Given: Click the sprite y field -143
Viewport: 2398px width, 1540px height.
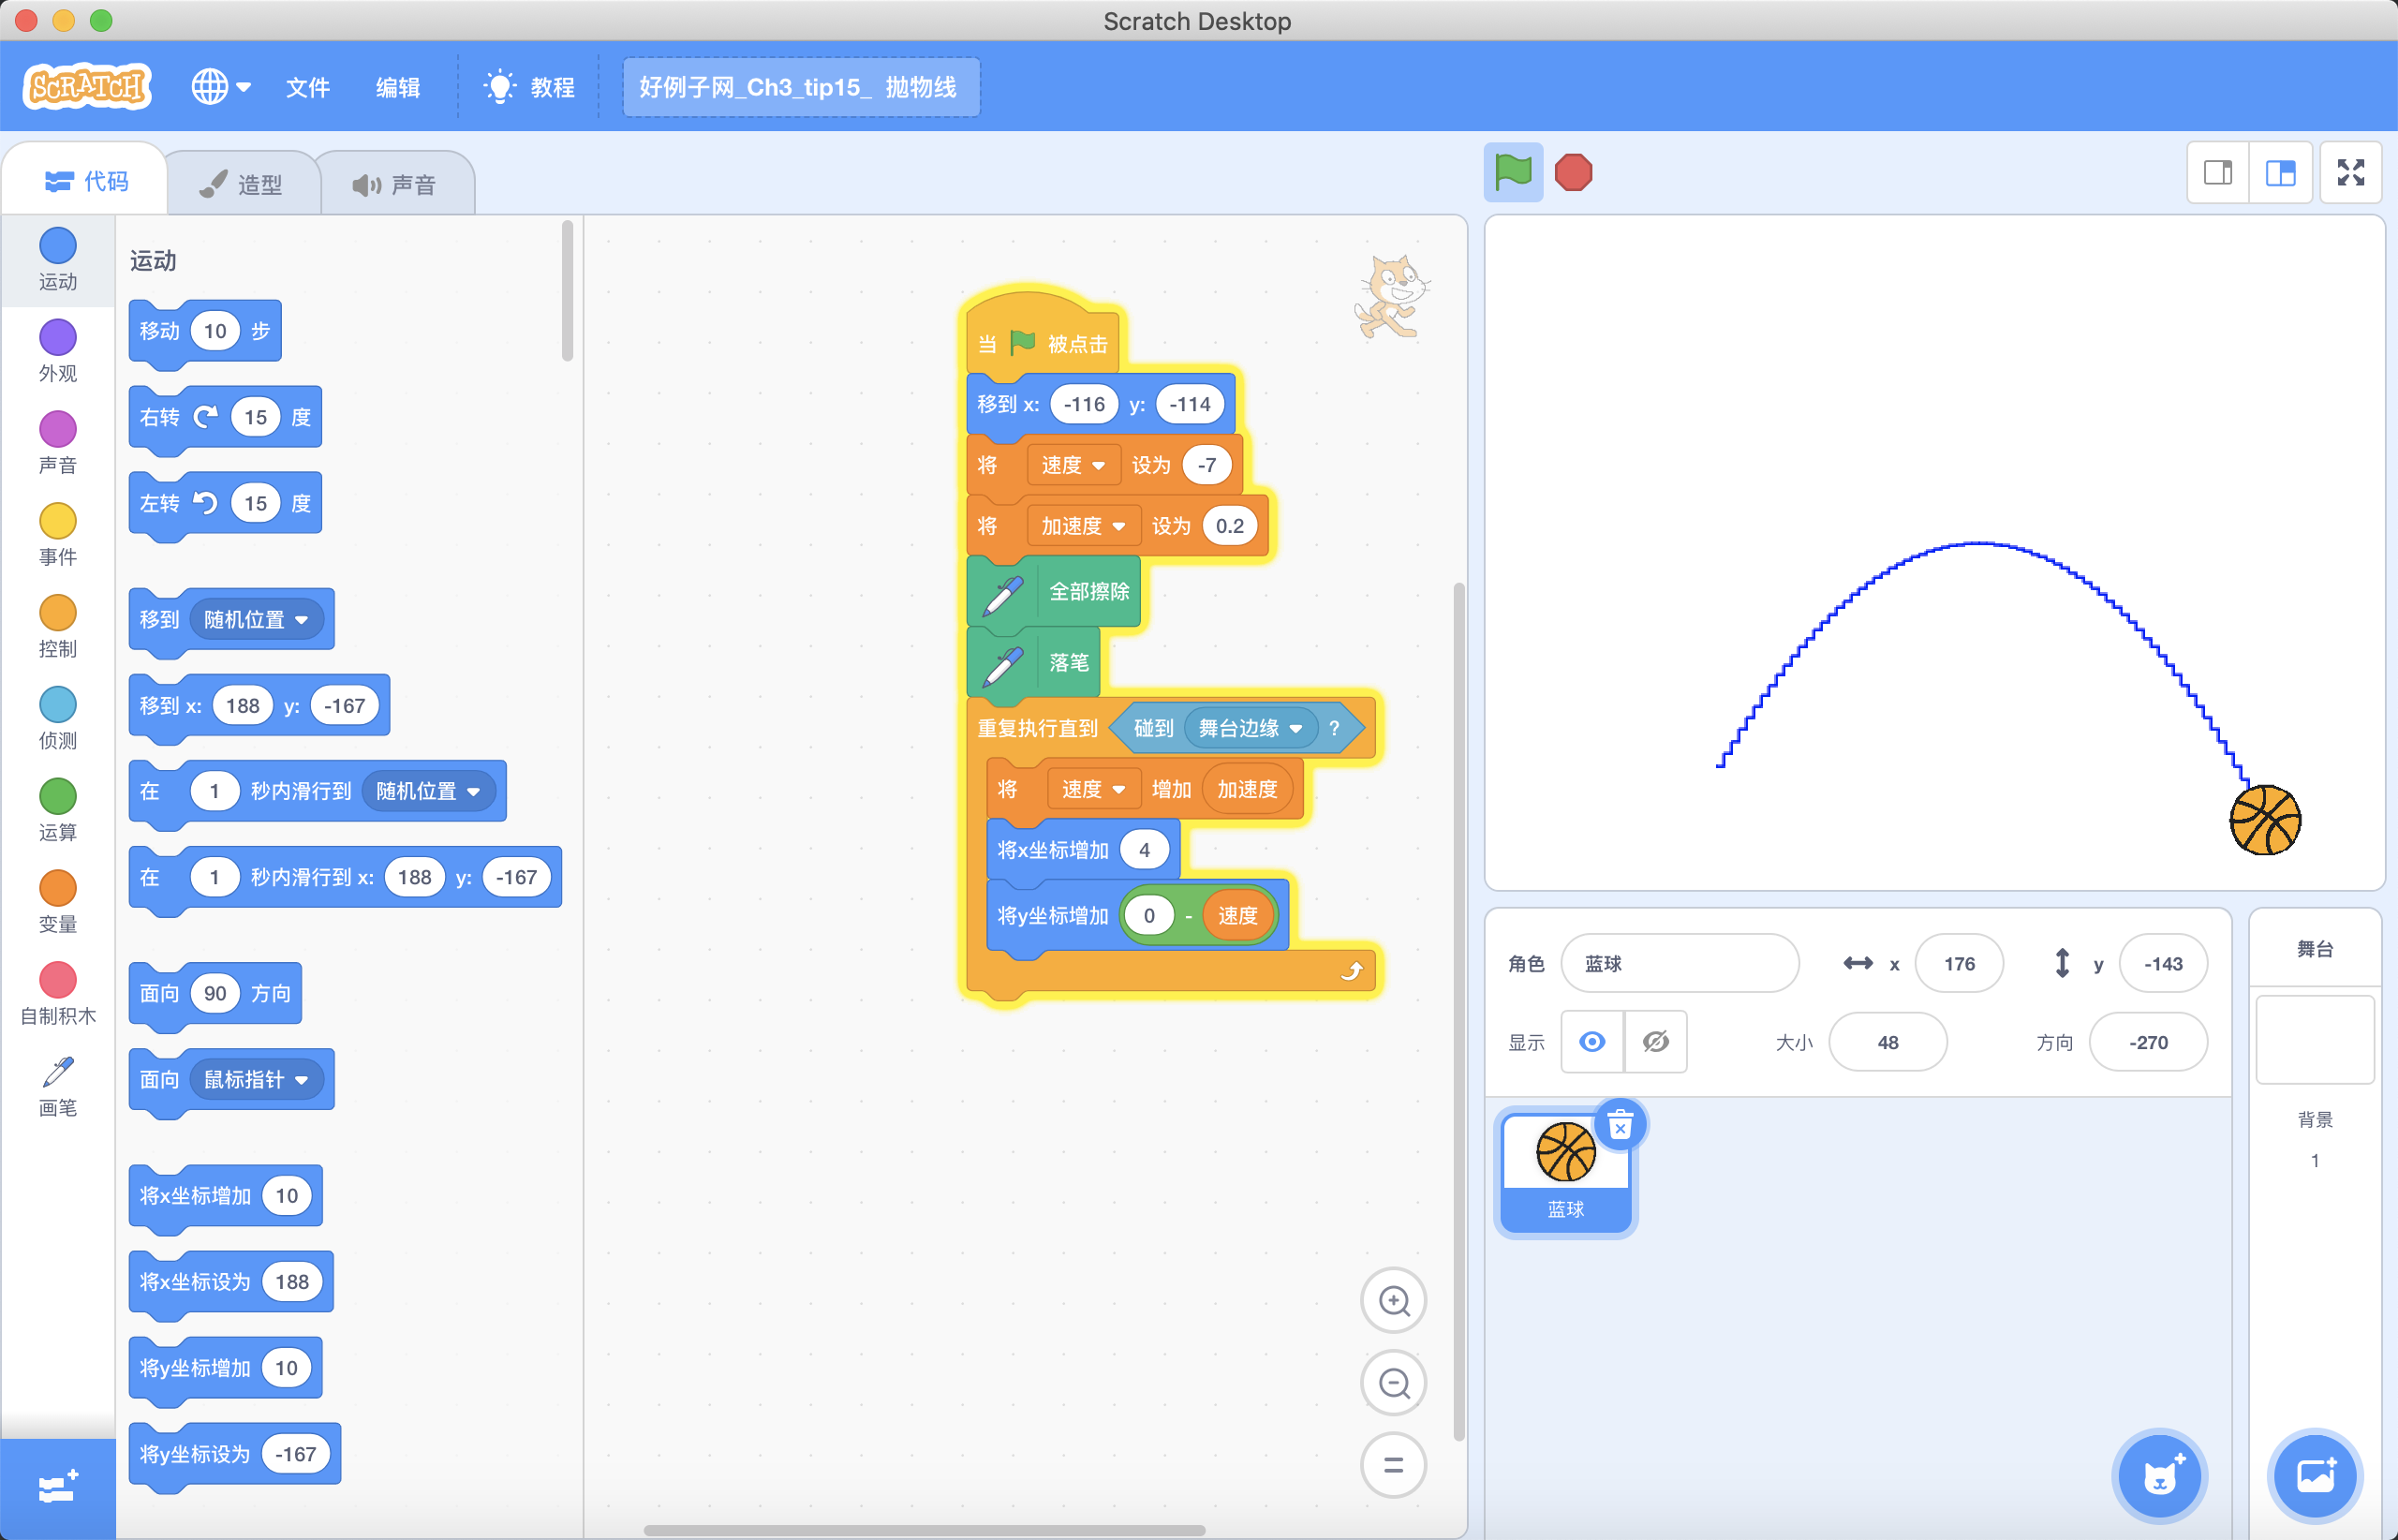Looking at the screenshot, I should pos(2163,963).
